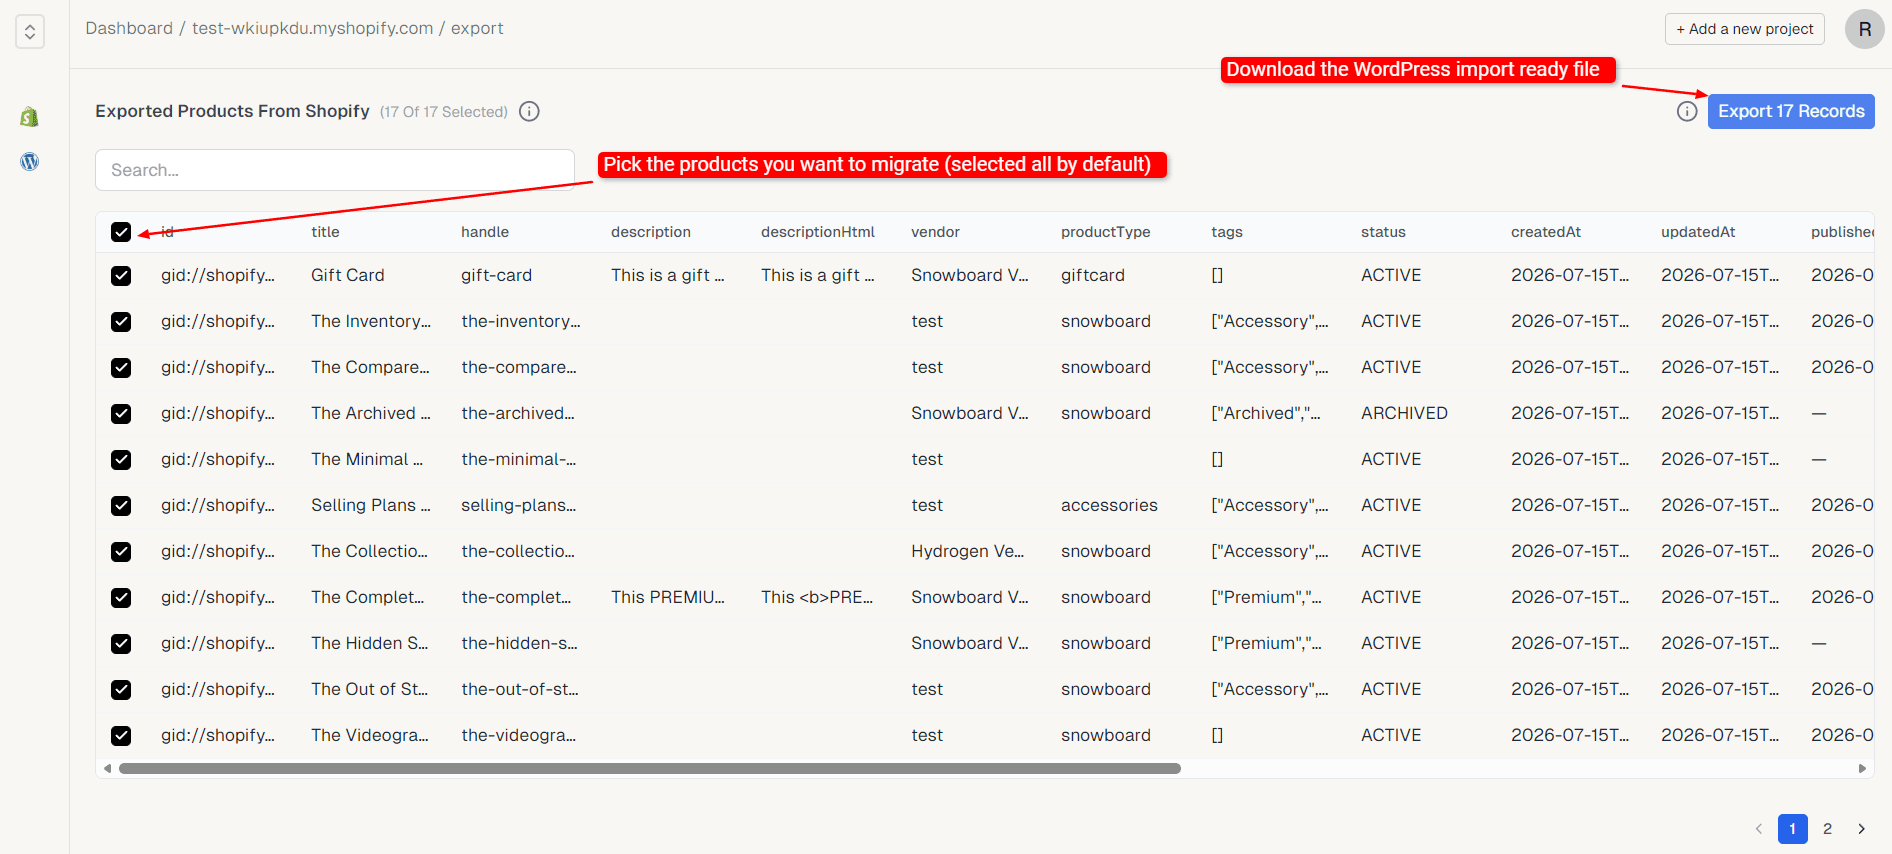The height and width of the screenshot is (854, 1892).
Task: Uncheck the The Videographer row checkbox
Action: tap(121, 736)
